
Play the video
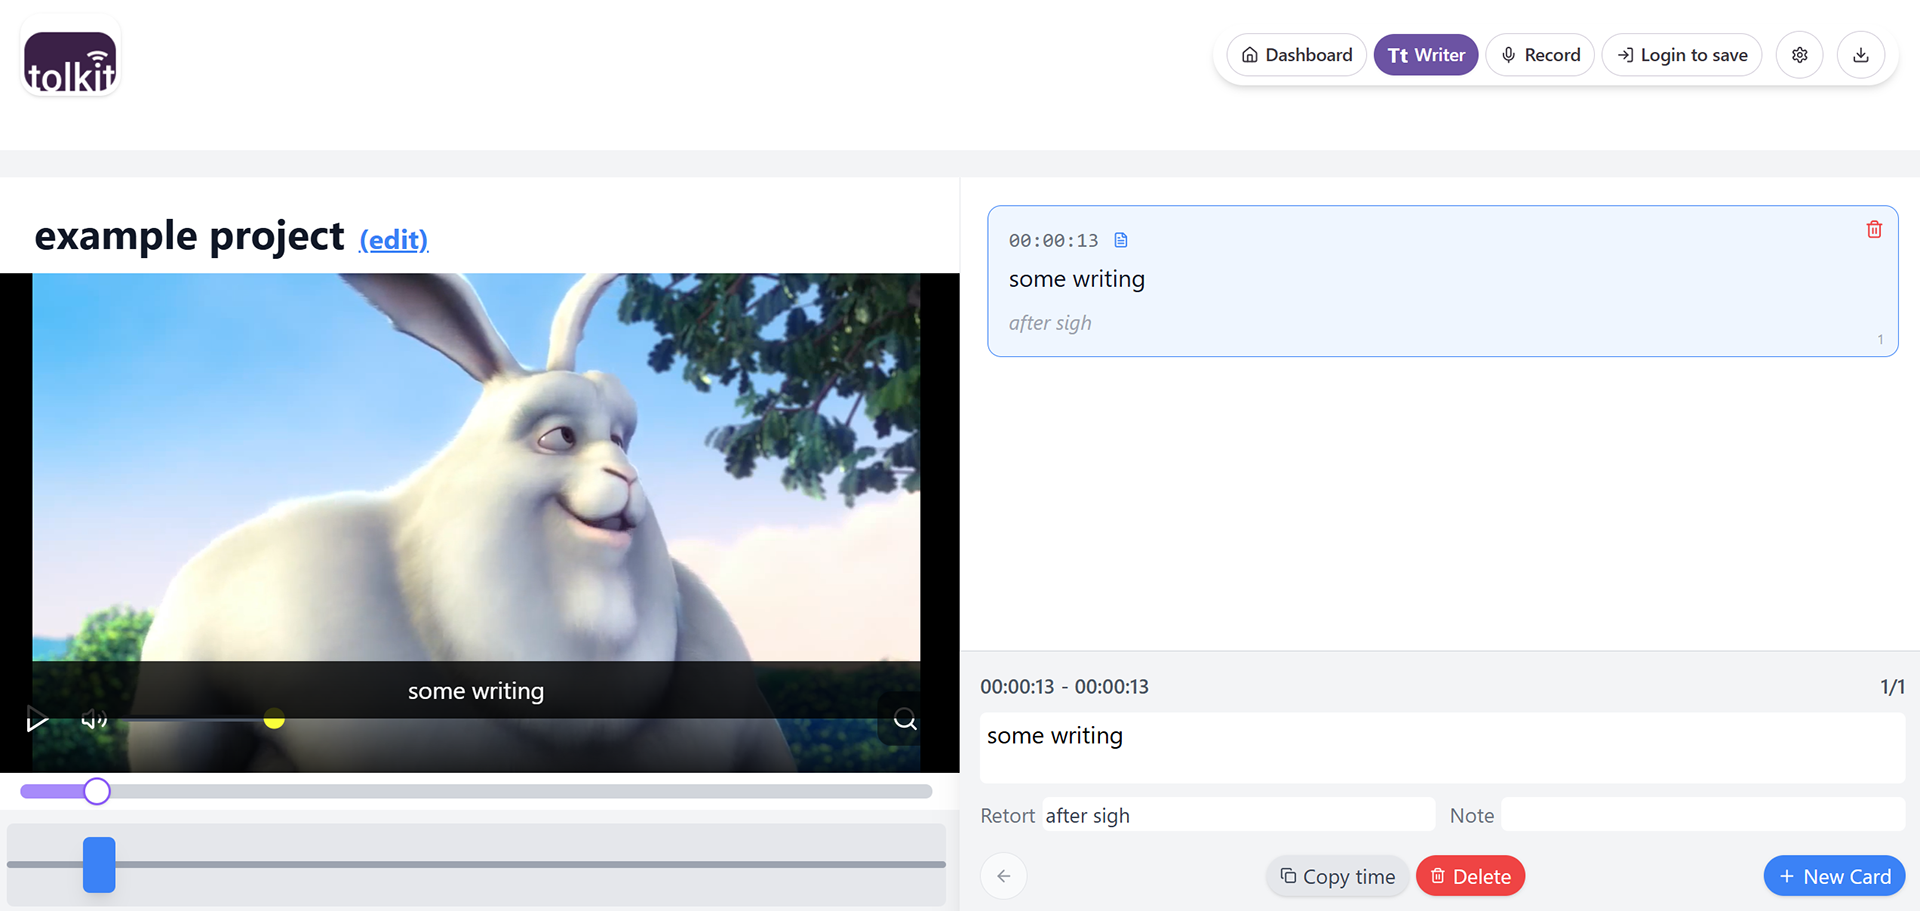point(37,719)
